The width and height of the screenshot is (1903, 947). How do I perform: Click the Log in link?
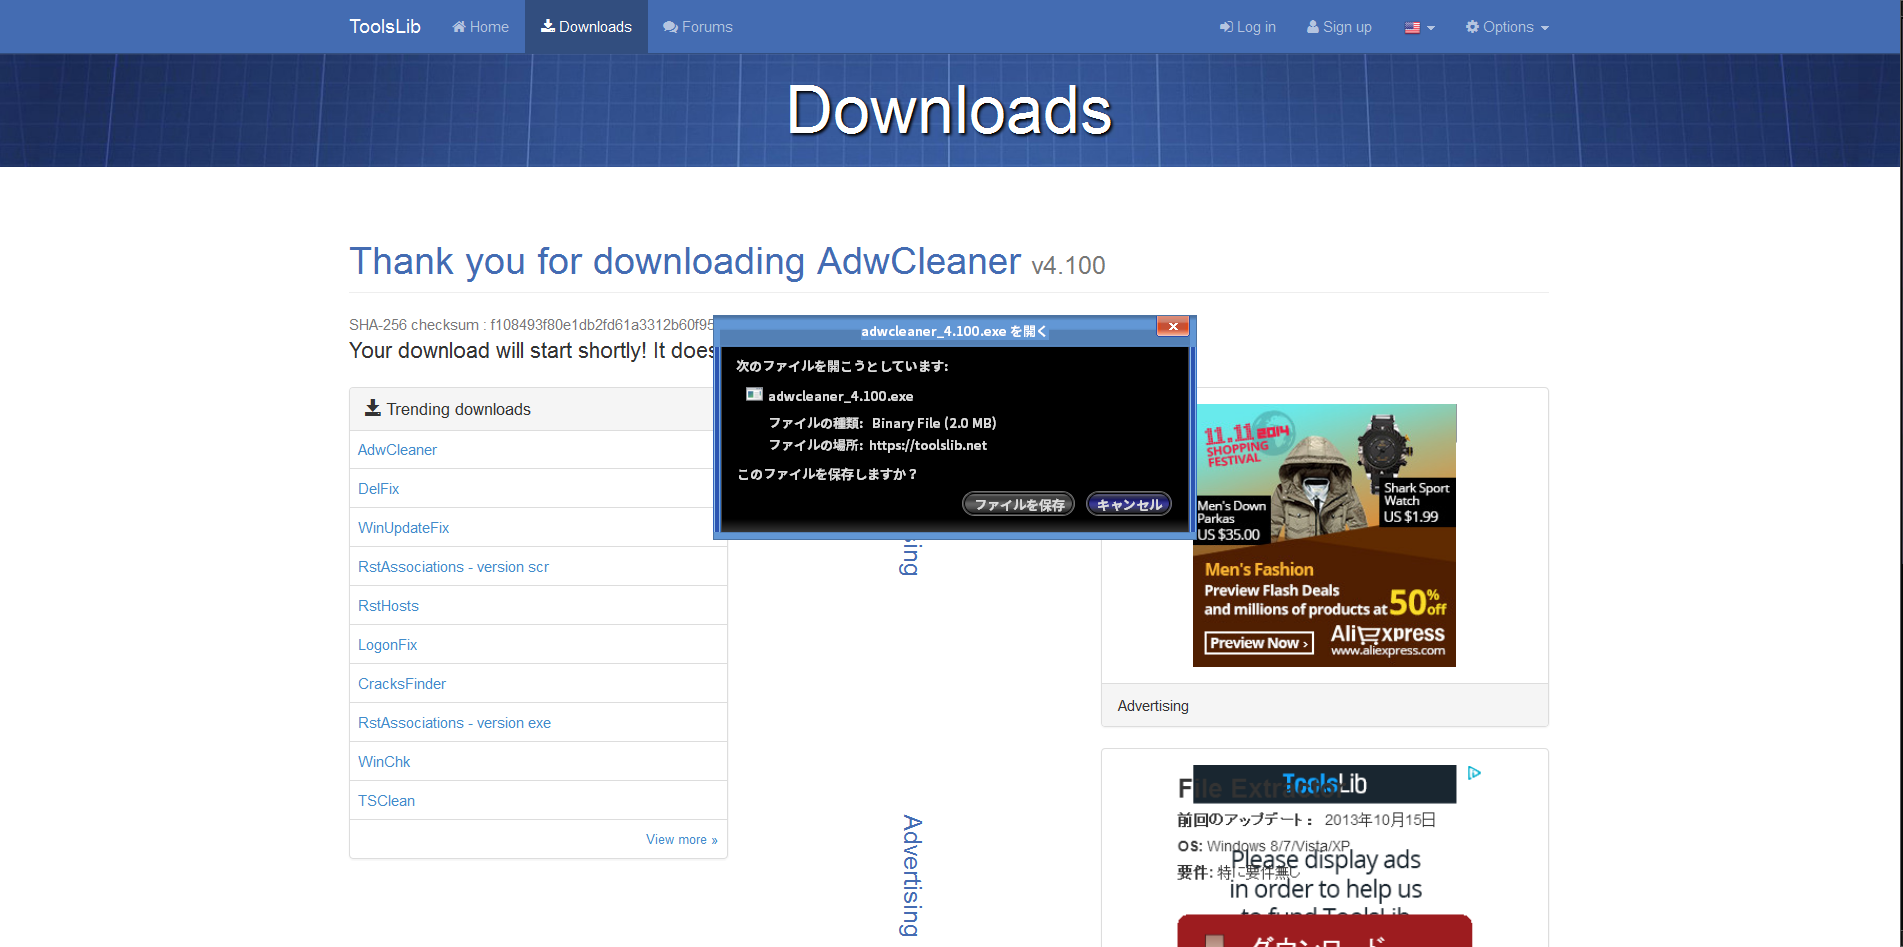1248,27
